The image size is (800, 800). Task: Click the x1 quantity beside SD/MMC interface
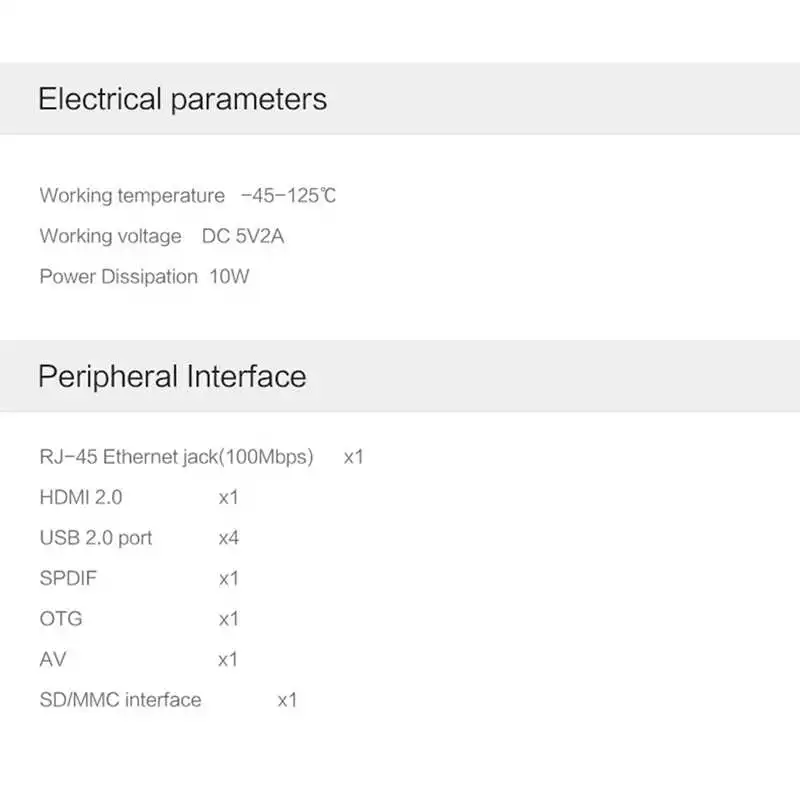tap(287, 701)
